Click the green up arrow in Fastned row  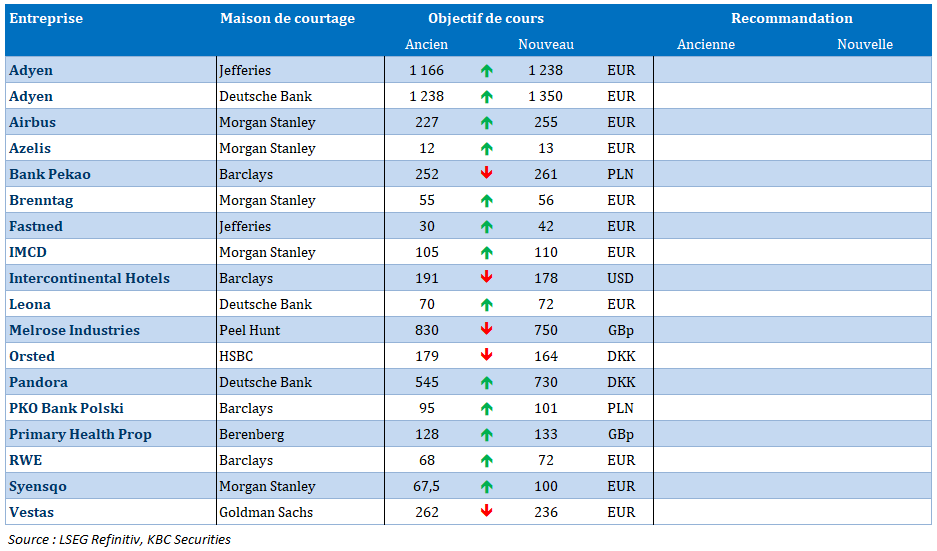tap(486, 226)
